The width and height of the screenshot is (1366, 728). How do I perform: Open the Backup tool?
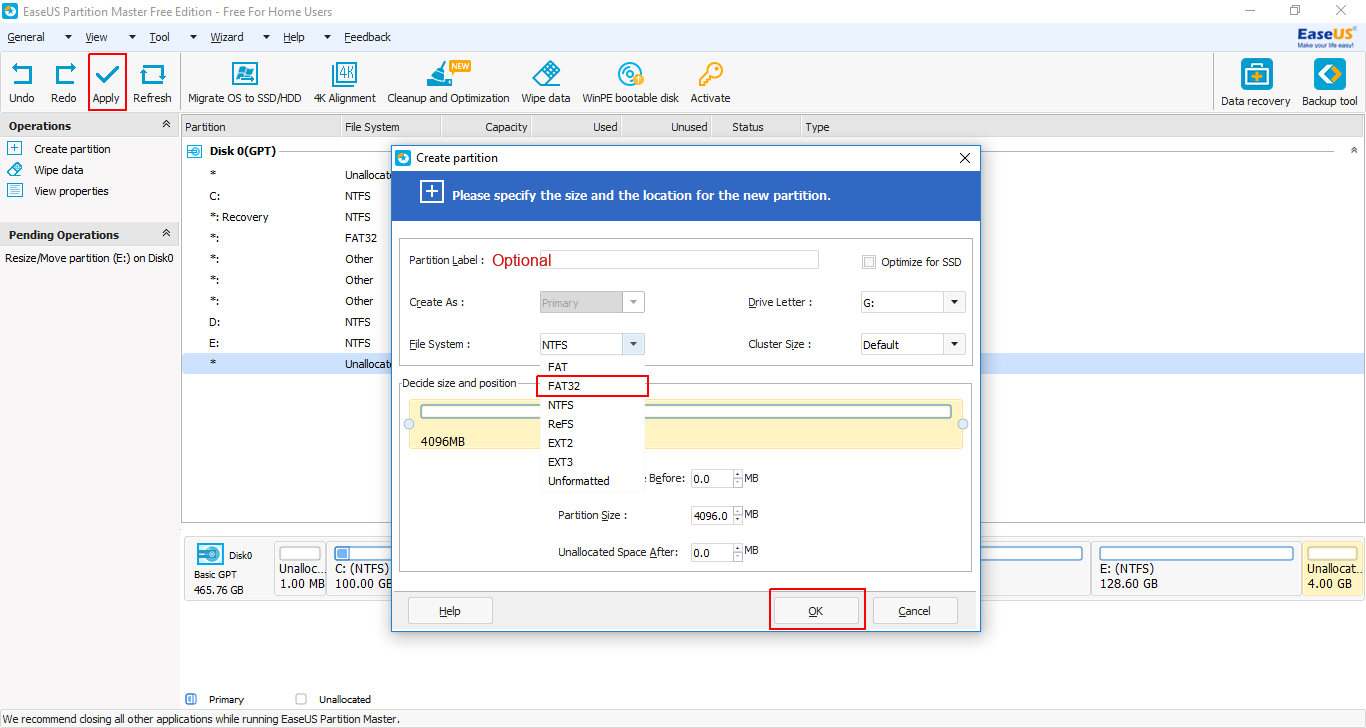(x=1329, y=83)
